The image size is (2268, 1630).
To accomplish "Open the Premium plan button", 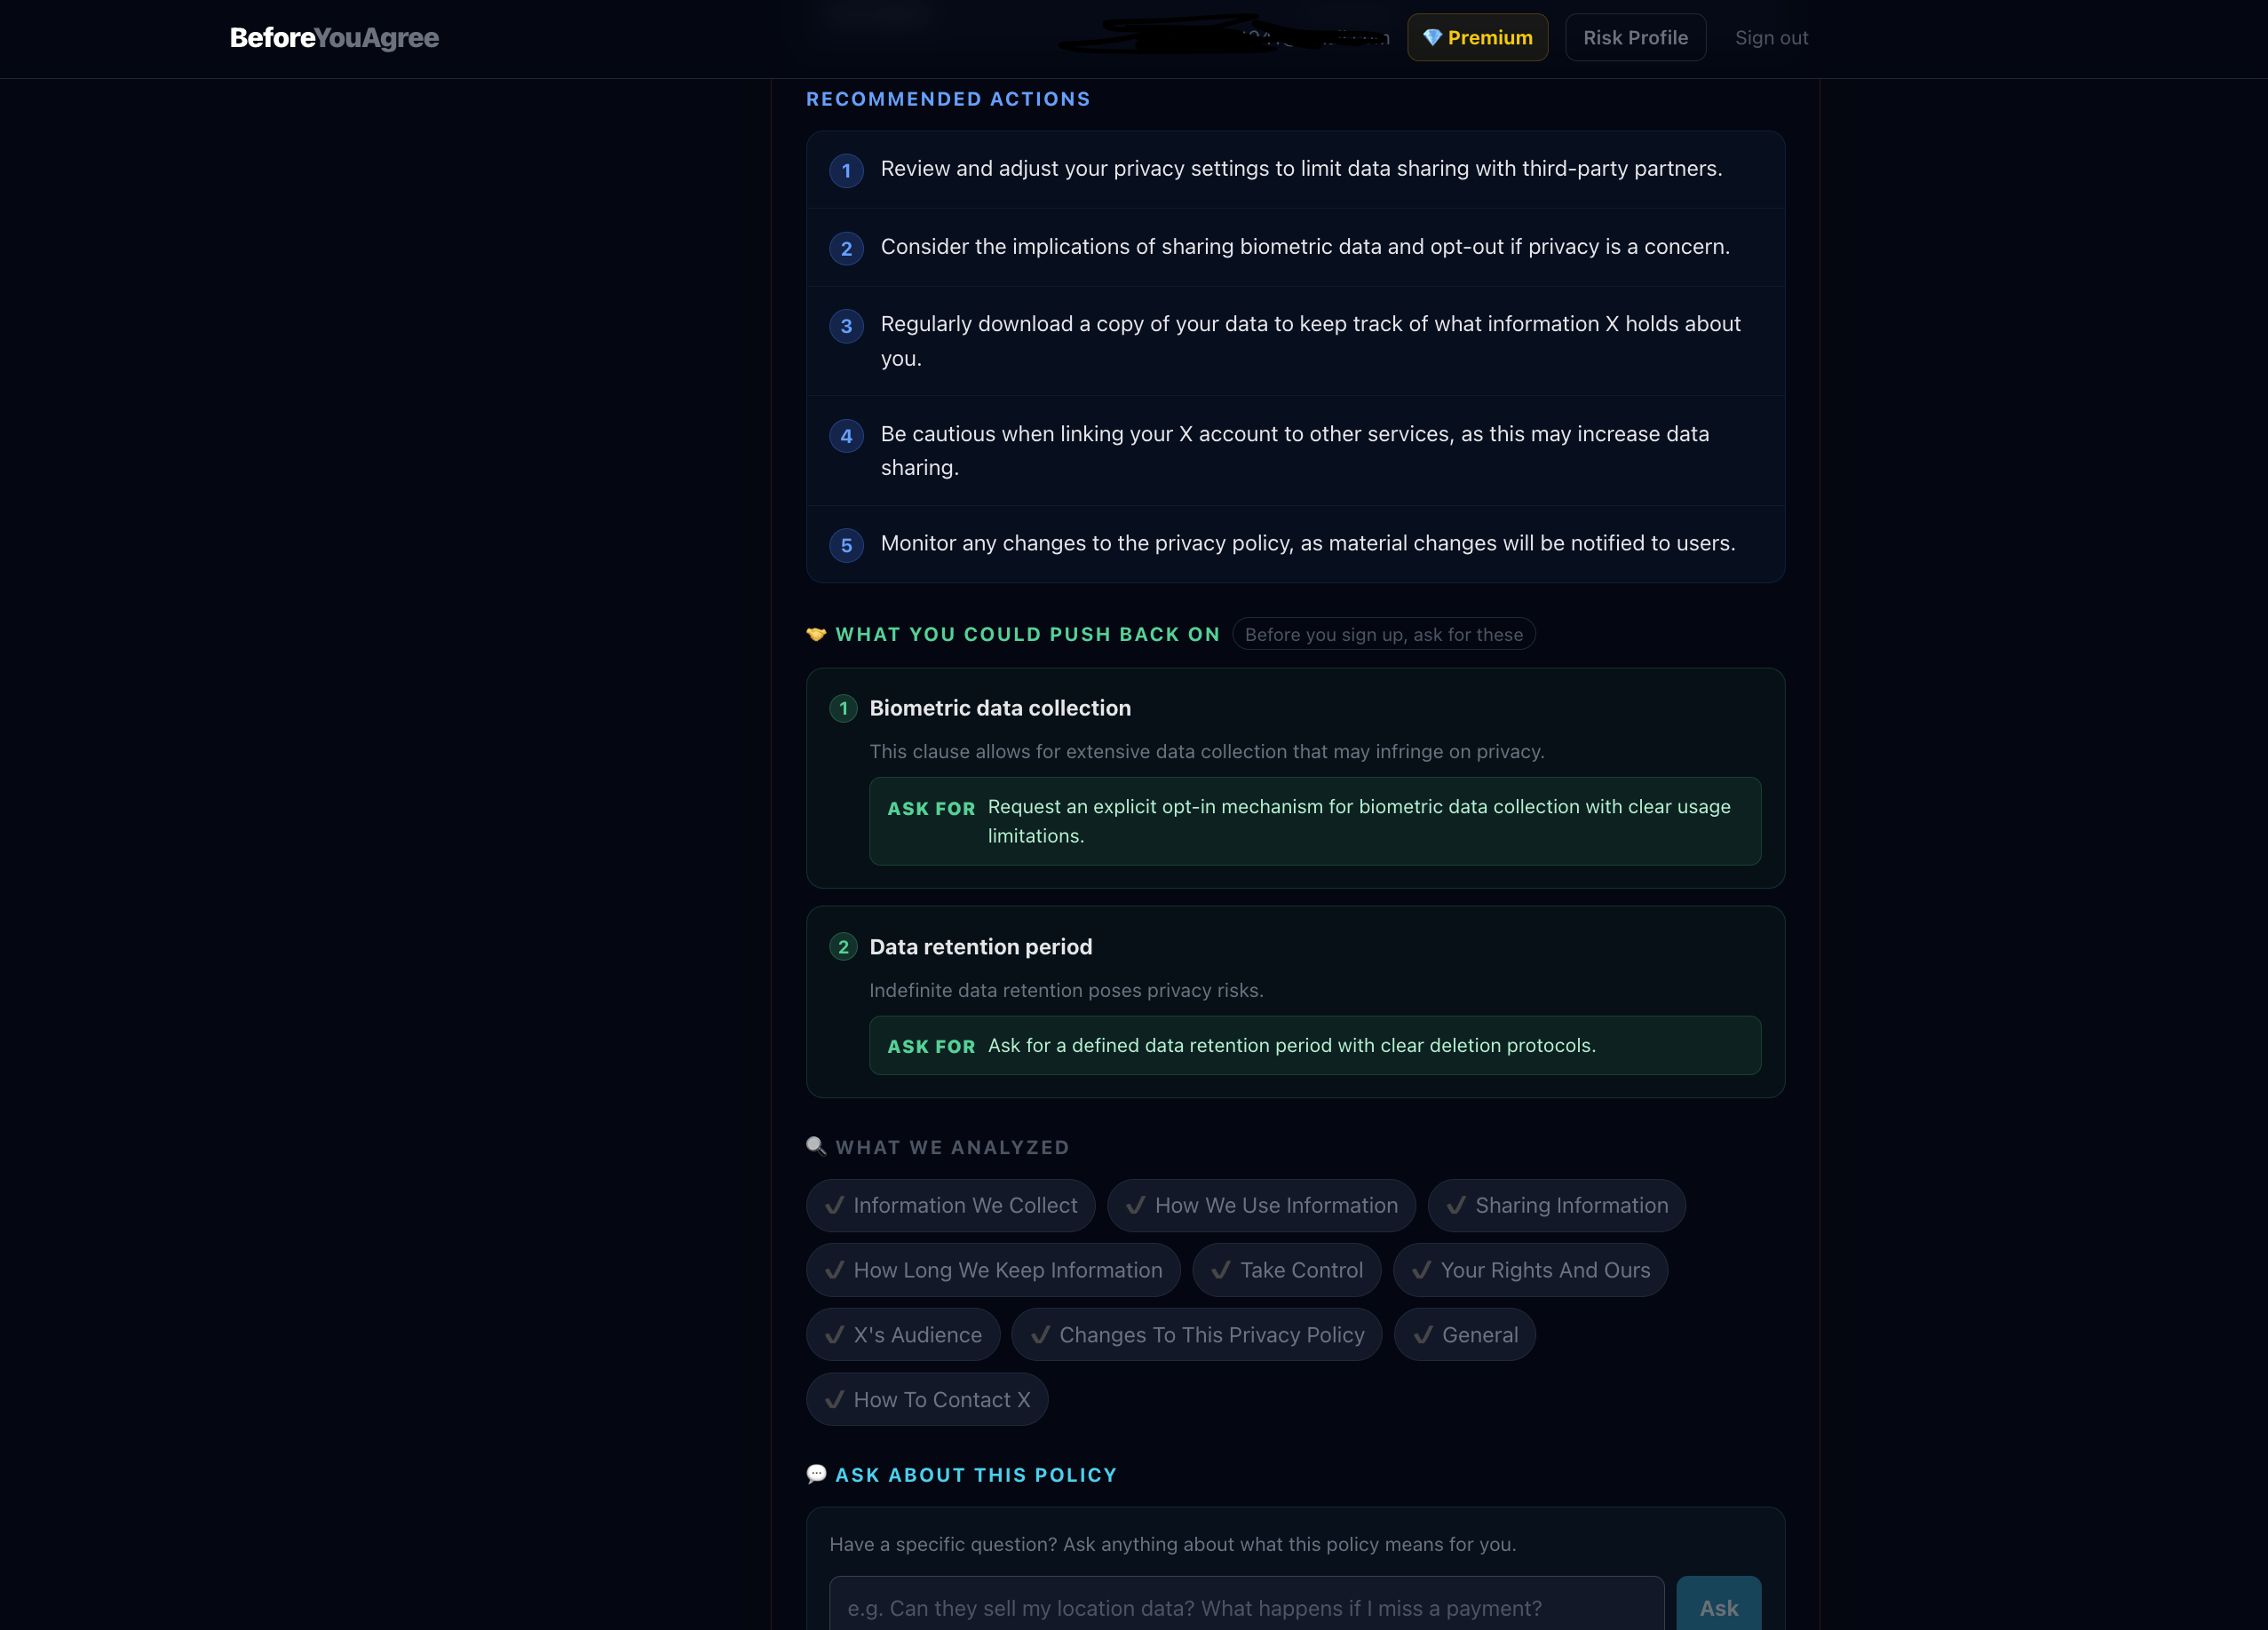I will 1477,38.
